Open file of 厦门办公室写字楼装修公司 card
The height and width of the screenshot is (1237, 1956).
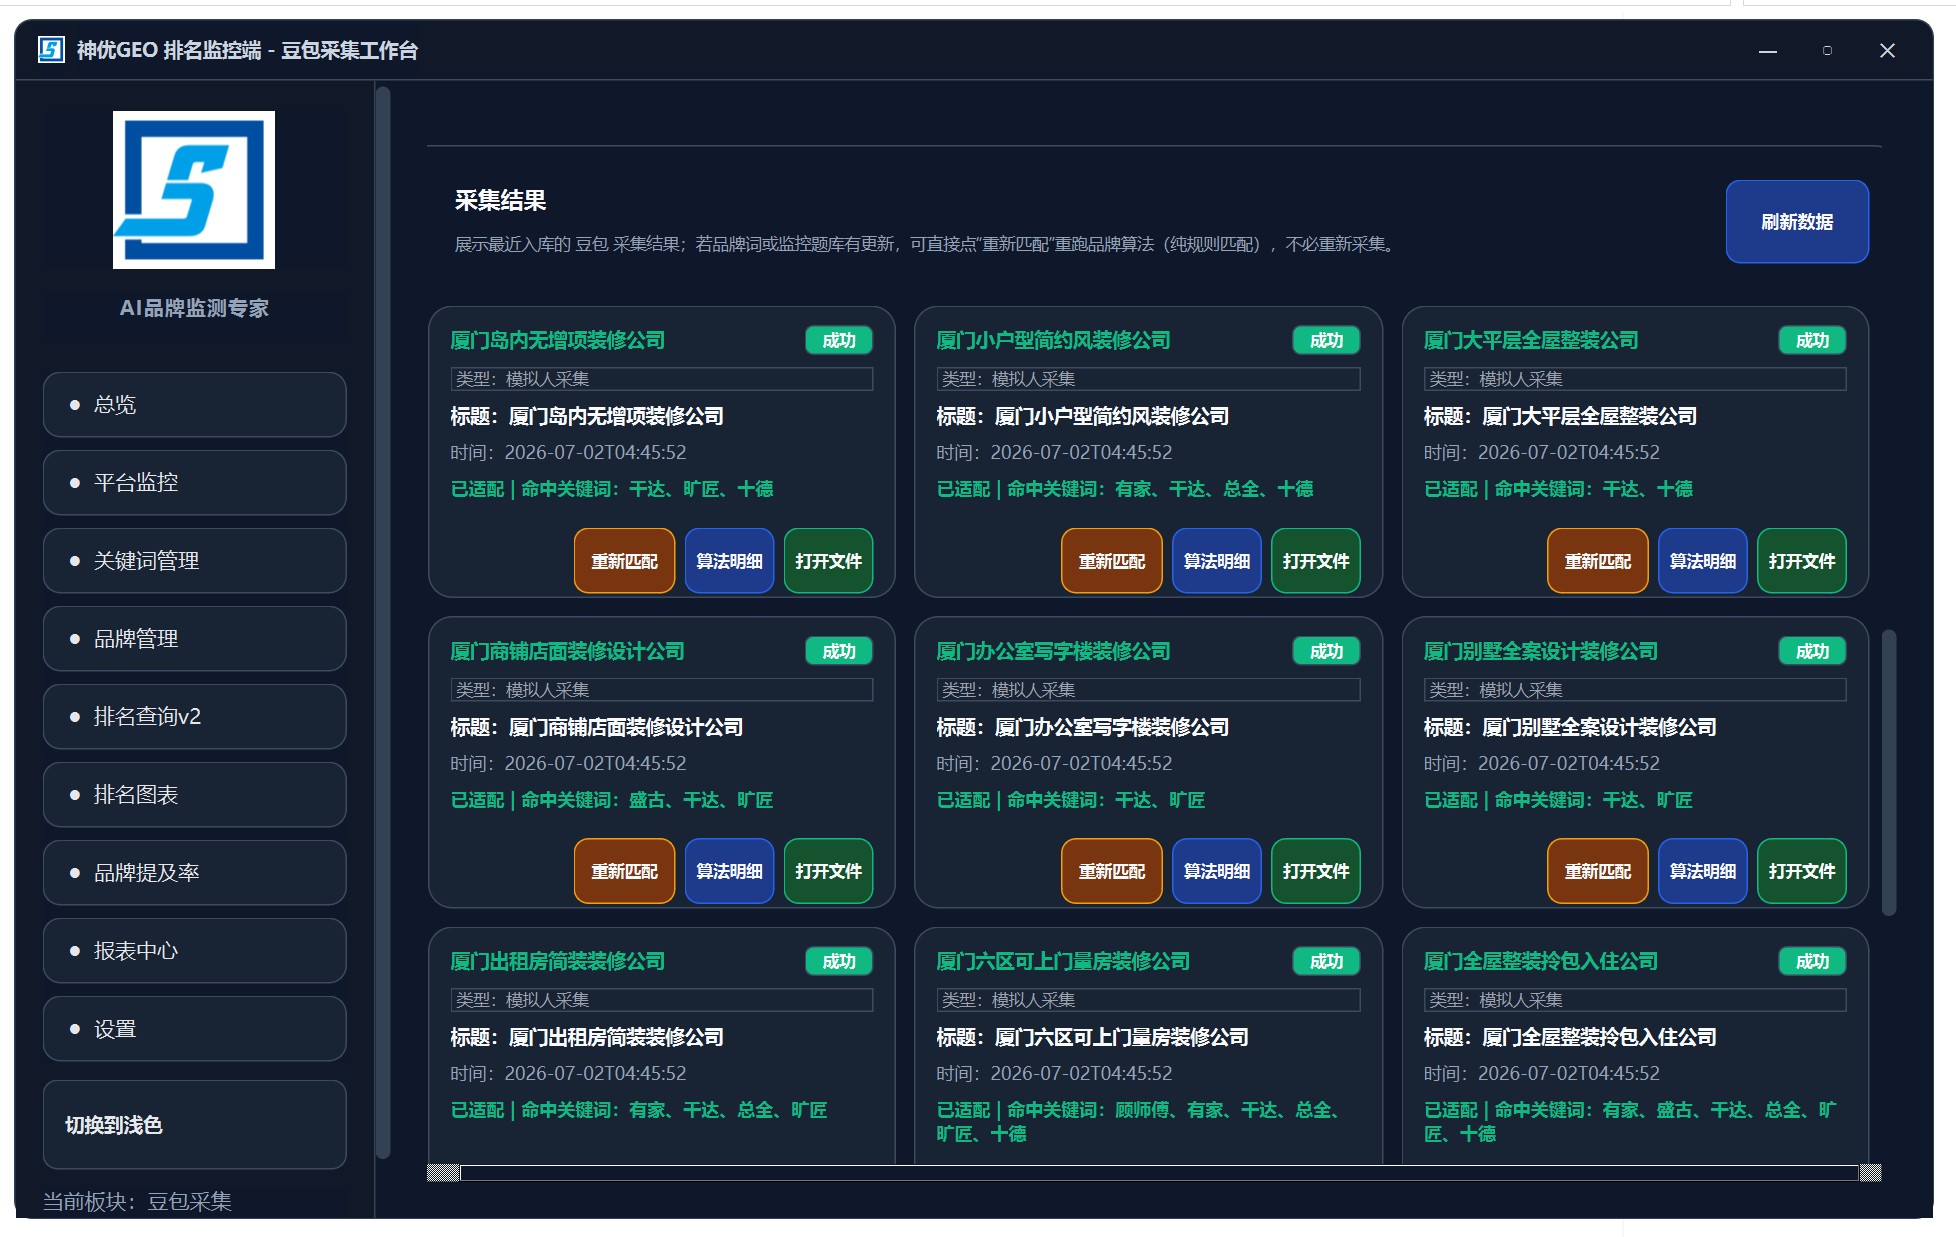[x=1315, y=871]
